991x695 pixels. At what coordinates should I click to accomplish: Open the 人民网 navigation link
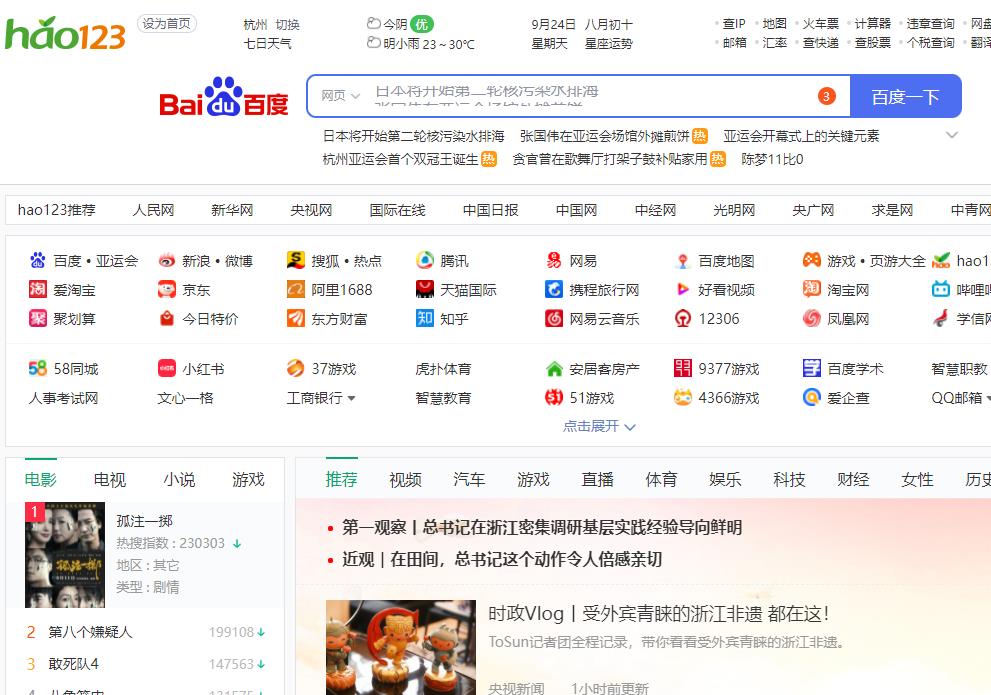154,210
